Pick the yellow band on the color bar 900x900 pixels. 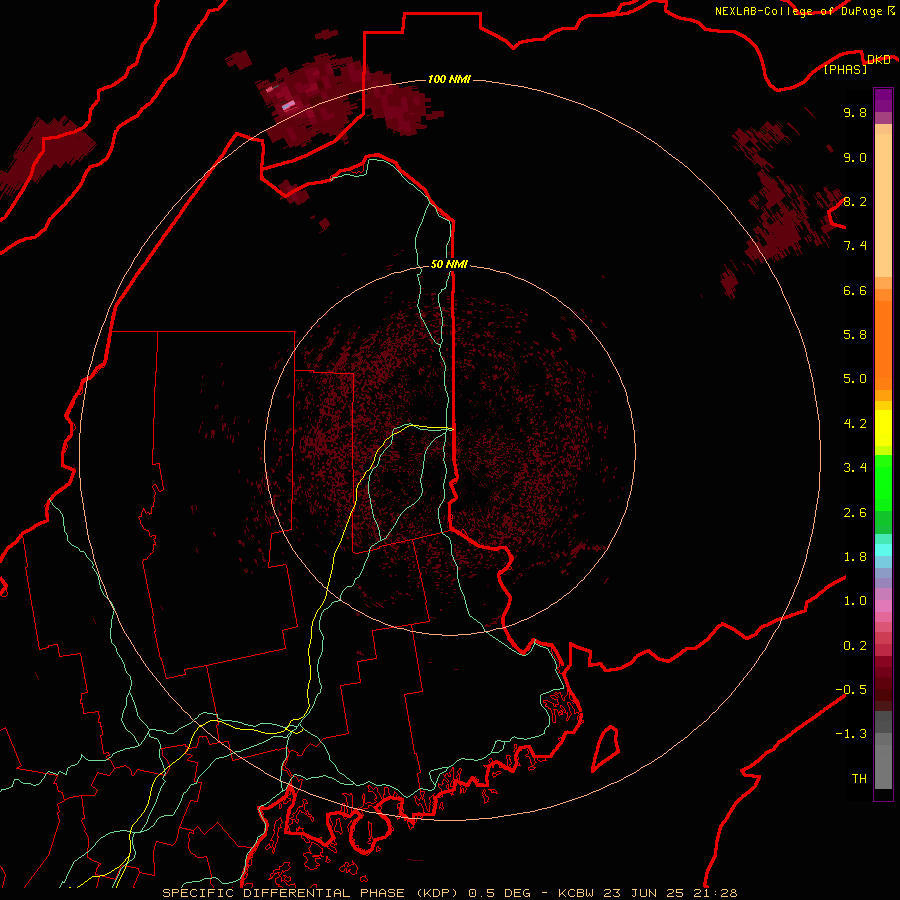(x=883, y=428)
